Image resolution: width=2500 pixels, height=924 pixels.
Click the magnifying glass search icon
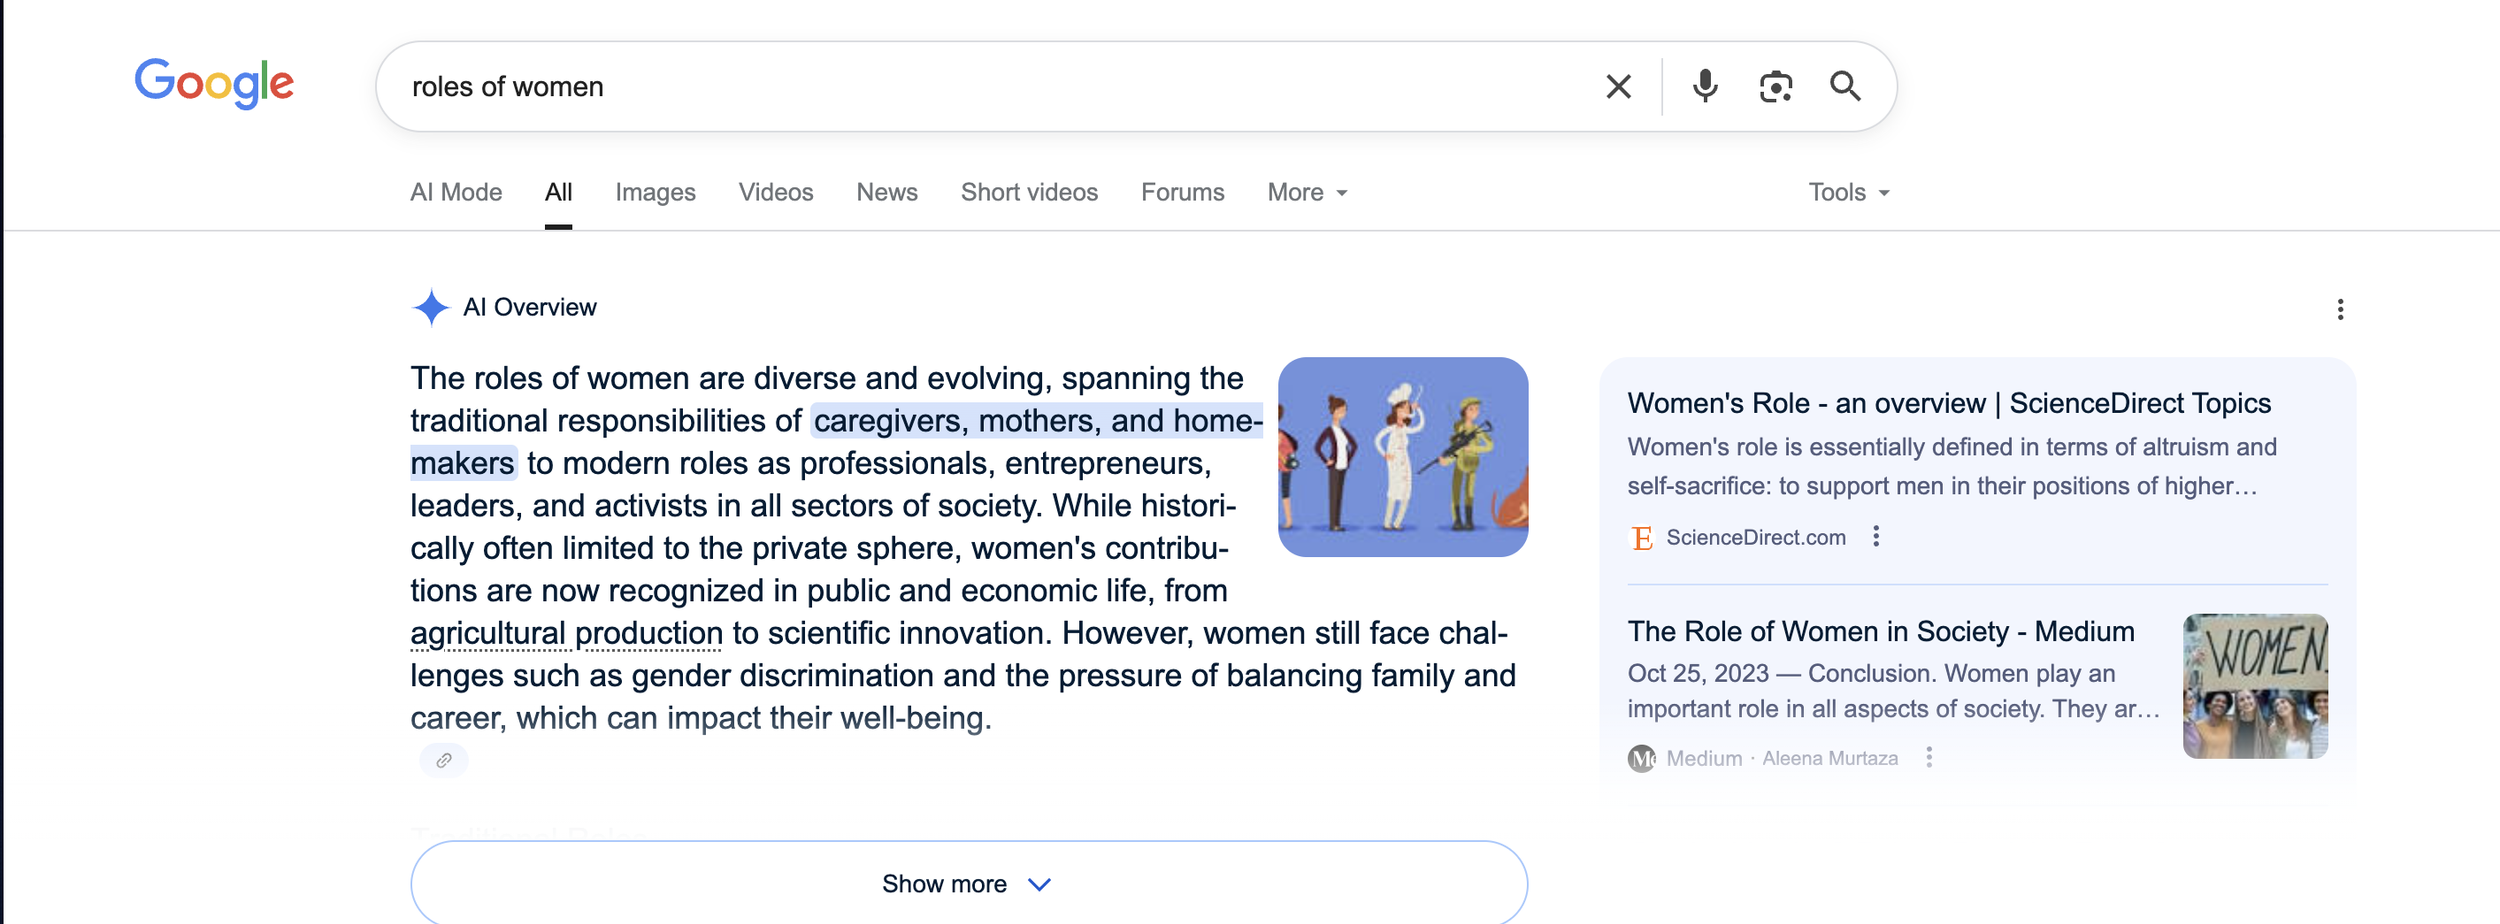(x=1845, y=87)
